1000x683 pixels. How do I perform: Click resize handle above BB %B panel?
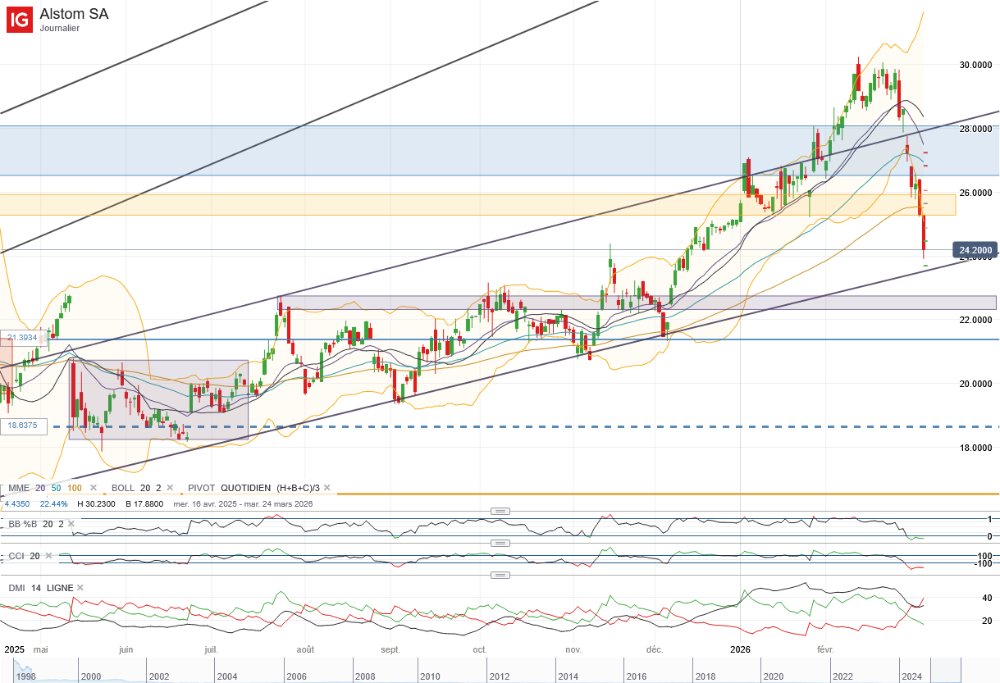click(500, 511)
